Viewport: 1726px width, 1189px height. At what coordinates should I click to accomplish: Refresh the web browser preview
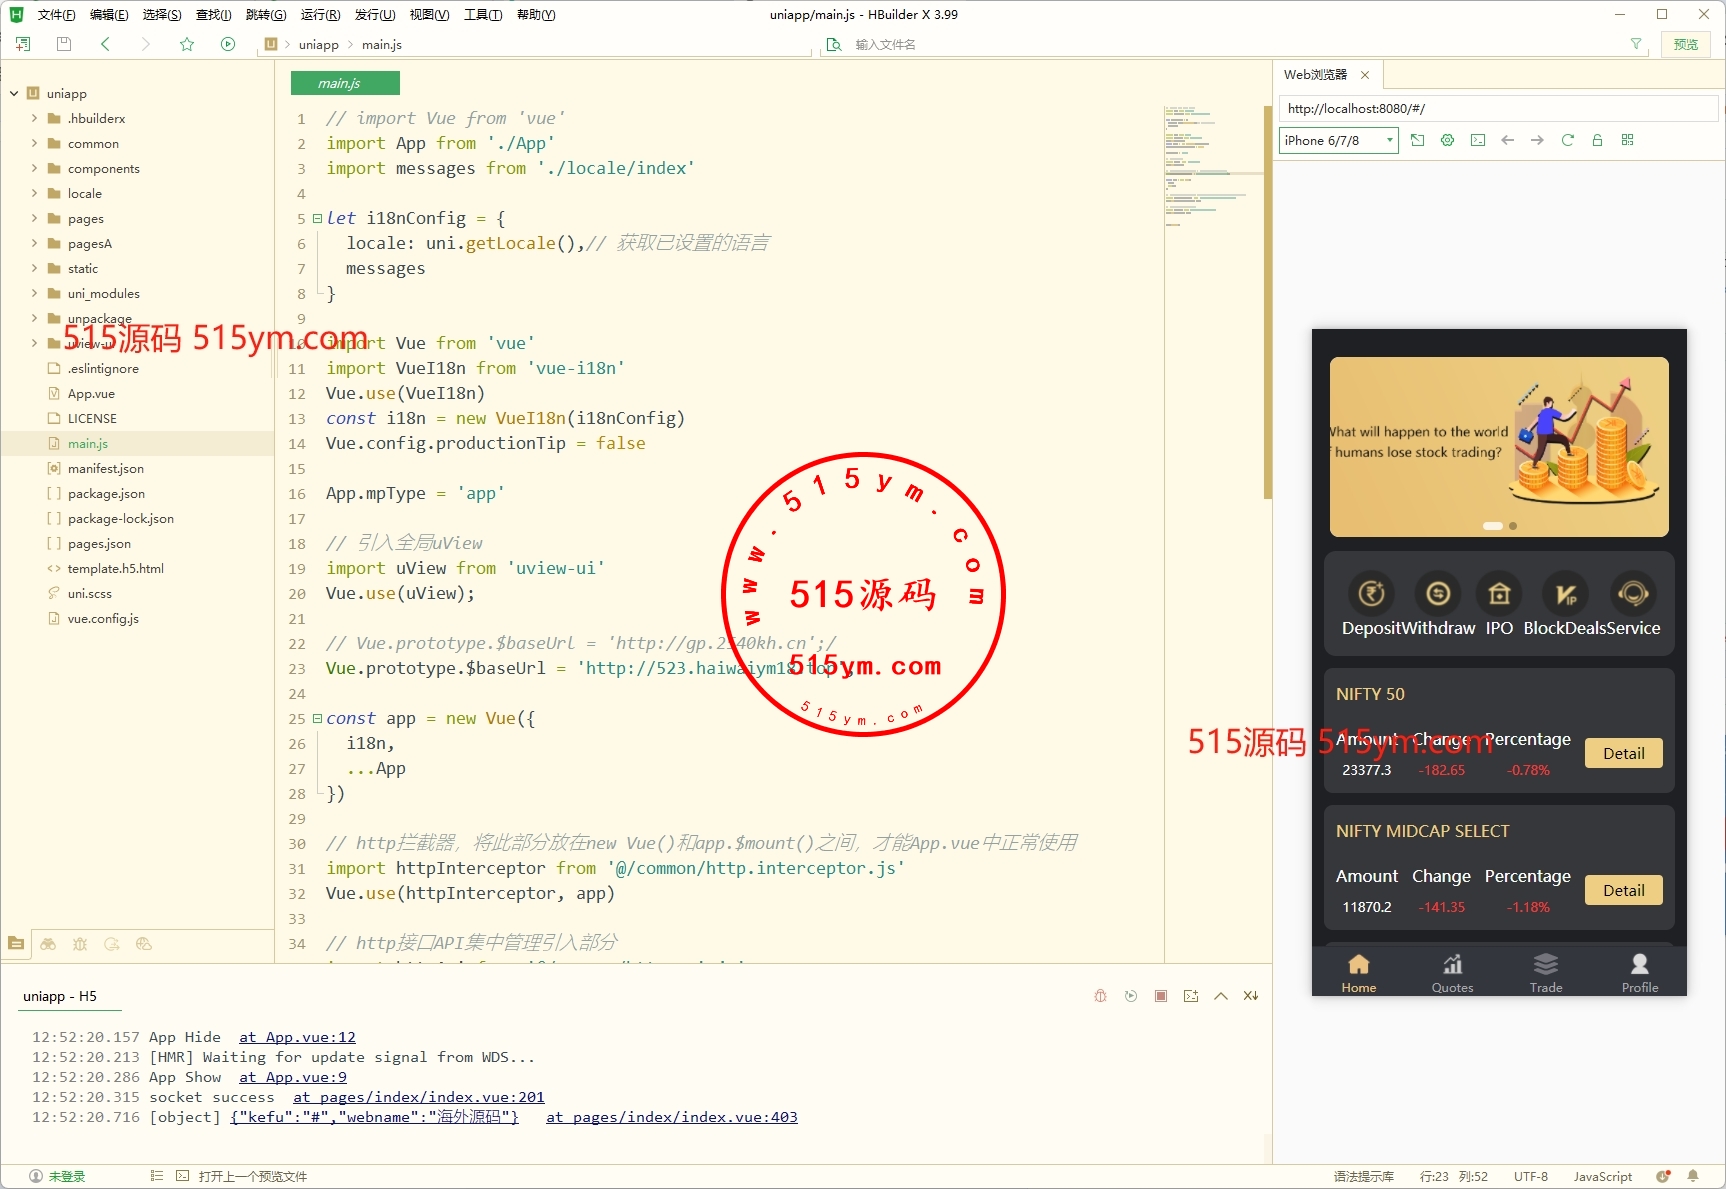coord(1567,140)
